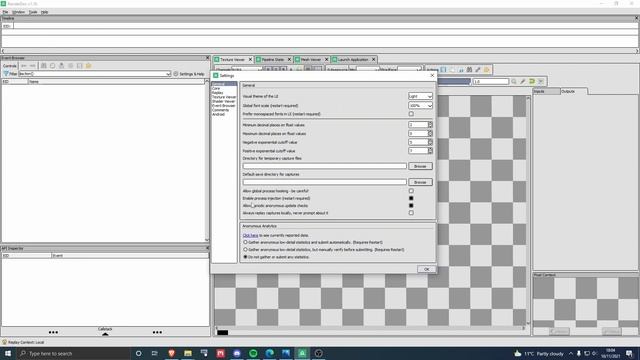
Task: Click the temporary capture files directory field
Action: click(x=324, y=166)
